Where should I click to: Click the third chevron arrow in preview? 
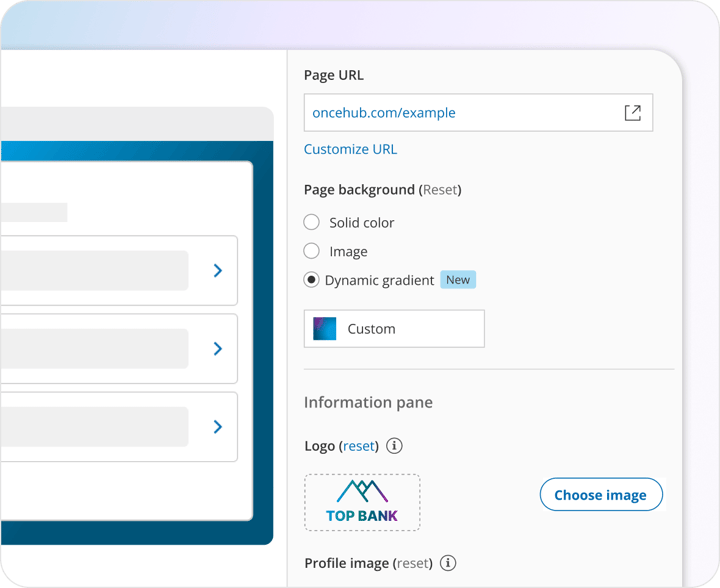[x=218, y=426]
